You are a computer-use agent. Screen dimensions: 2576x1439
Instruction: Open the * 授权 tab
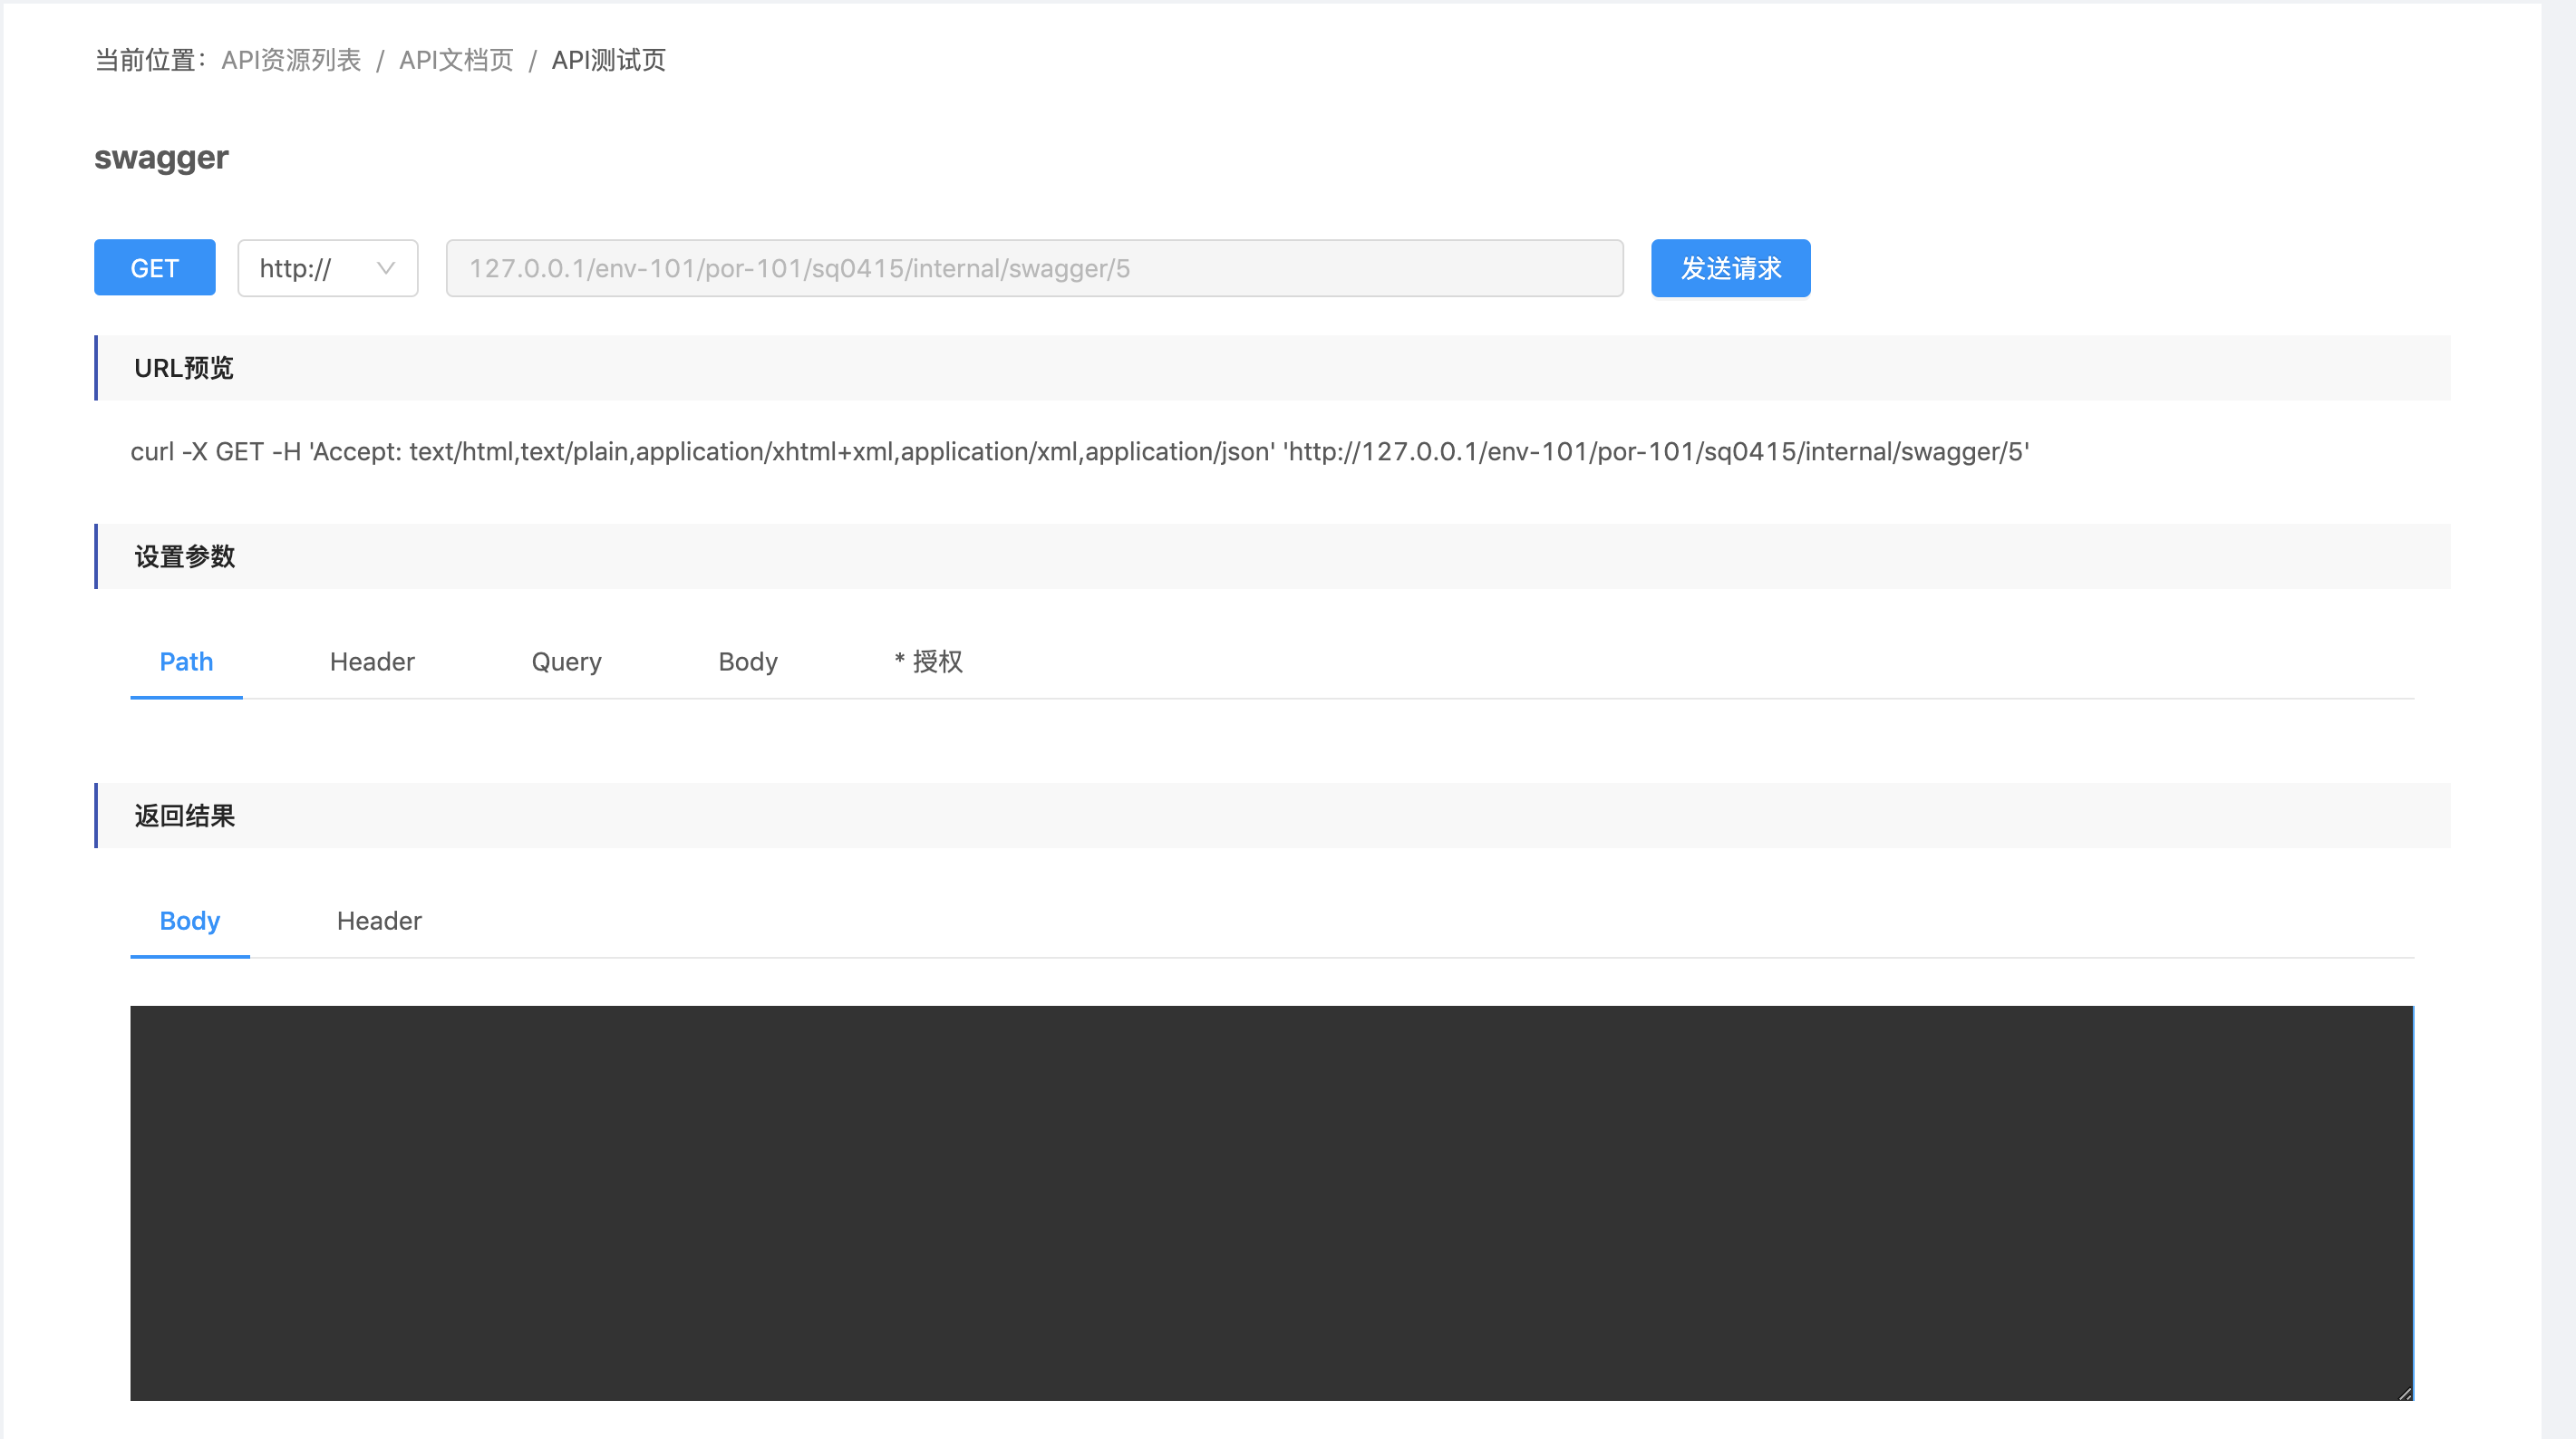pos(928,662)
